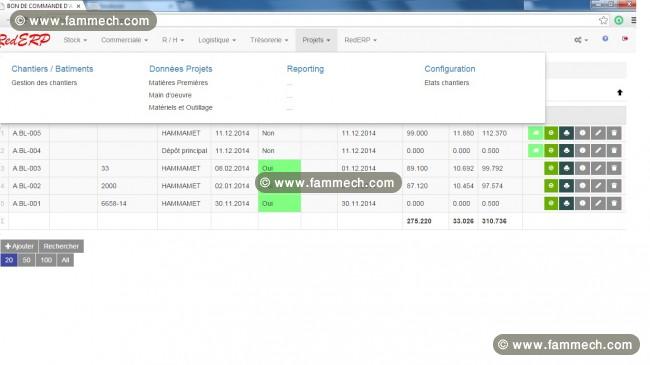Screen dimensions: 650x365
Task: Expand the Trésorerie dropdown
Action: click(269, 40)
